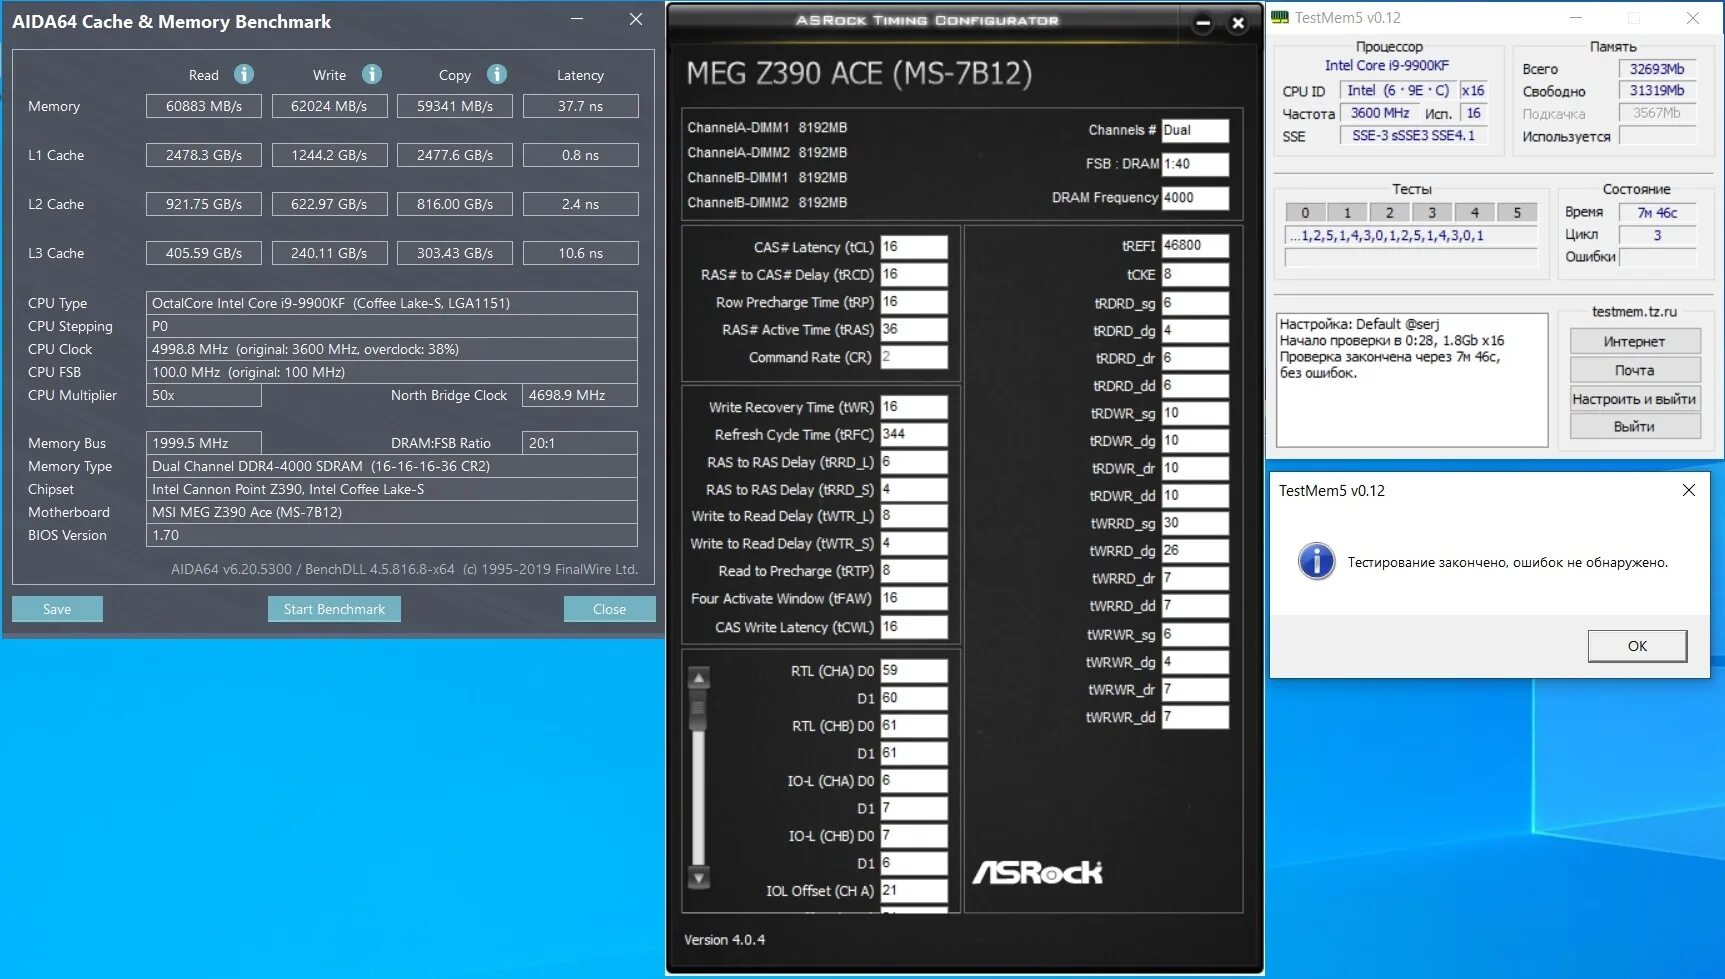
Task: Click the L3 Cache Latency value 10.6 ns
Action: coord(580,253)
